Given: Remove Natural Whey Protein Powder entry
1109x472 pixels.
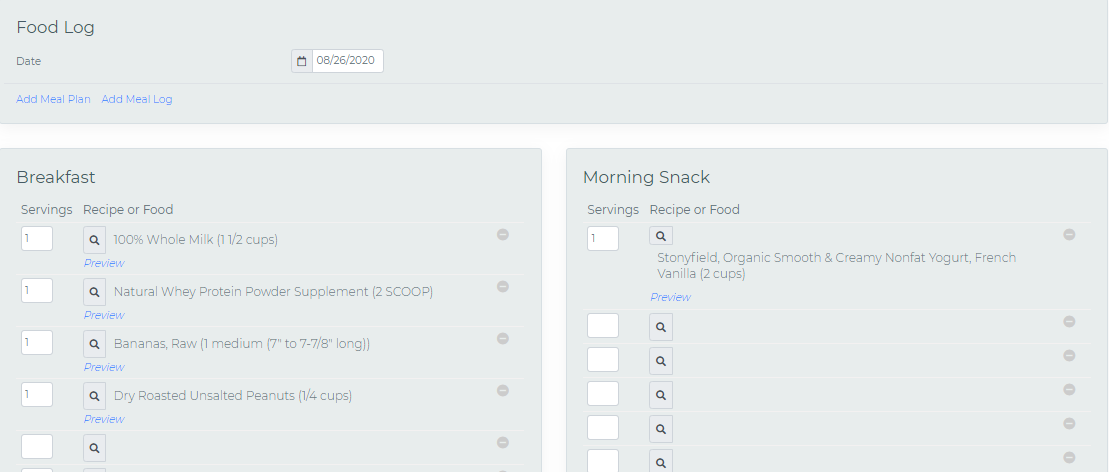Looking at the screenshot, I should (x=503, y=287).
